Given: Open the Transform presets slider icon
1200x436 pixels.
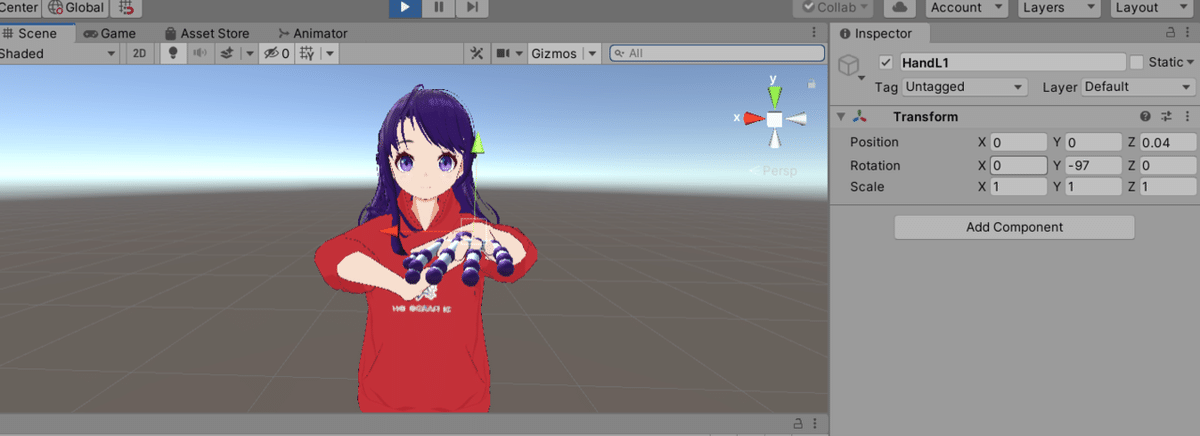Looking at the screenshot, I should coord(1167,117).
